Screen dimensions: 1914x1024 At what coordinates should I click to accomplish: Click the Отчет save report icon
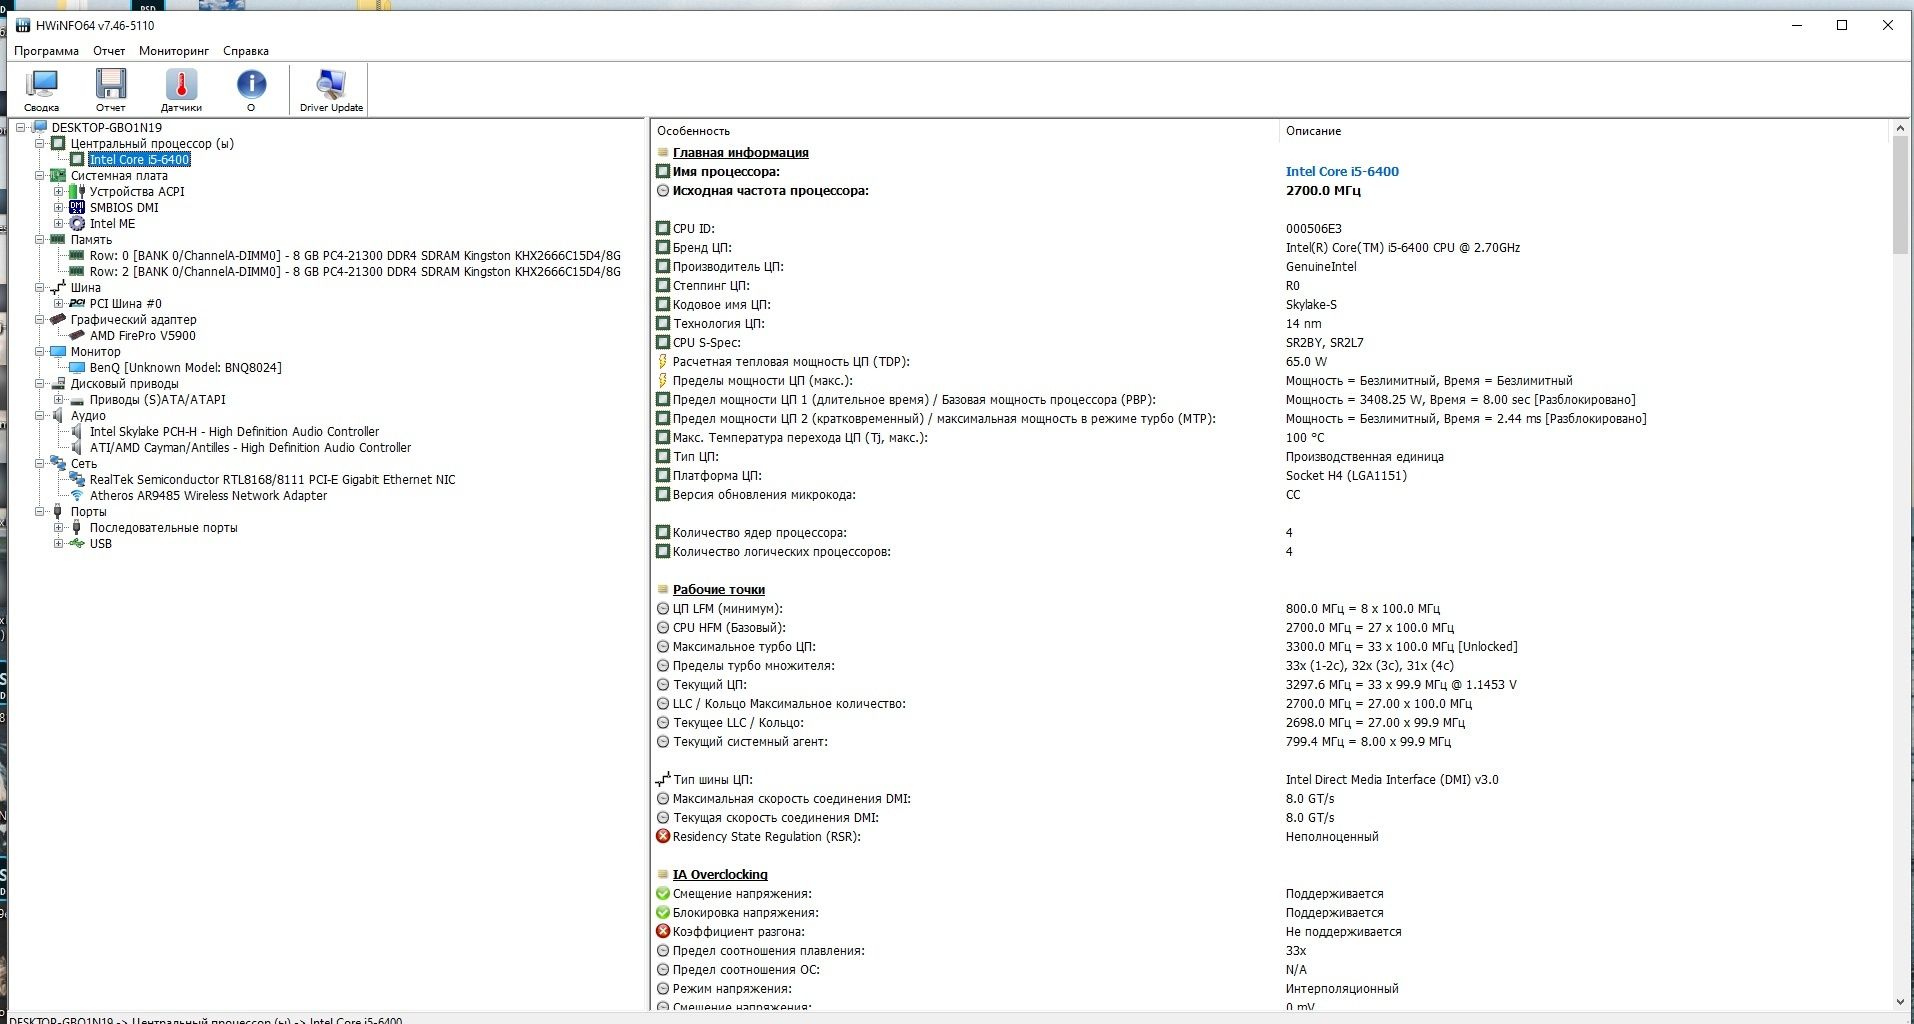click(x=111, y=90)
